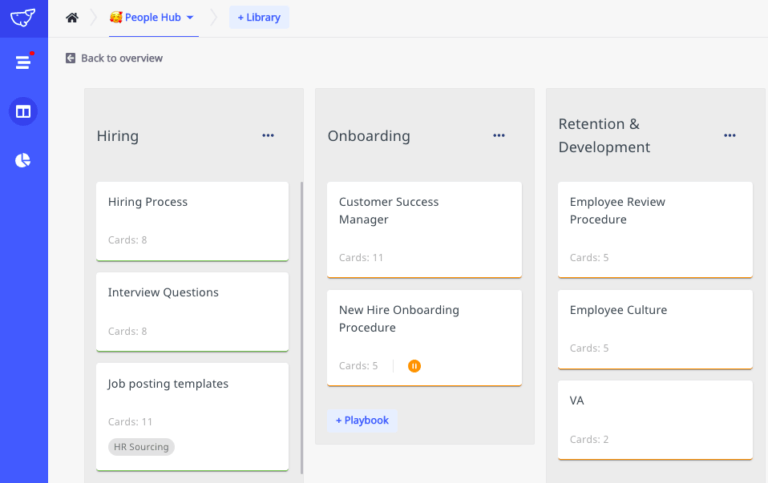Viewport: 768px width, 483px height.
Task: Open Onboarding column options menu
Action: 499,136
